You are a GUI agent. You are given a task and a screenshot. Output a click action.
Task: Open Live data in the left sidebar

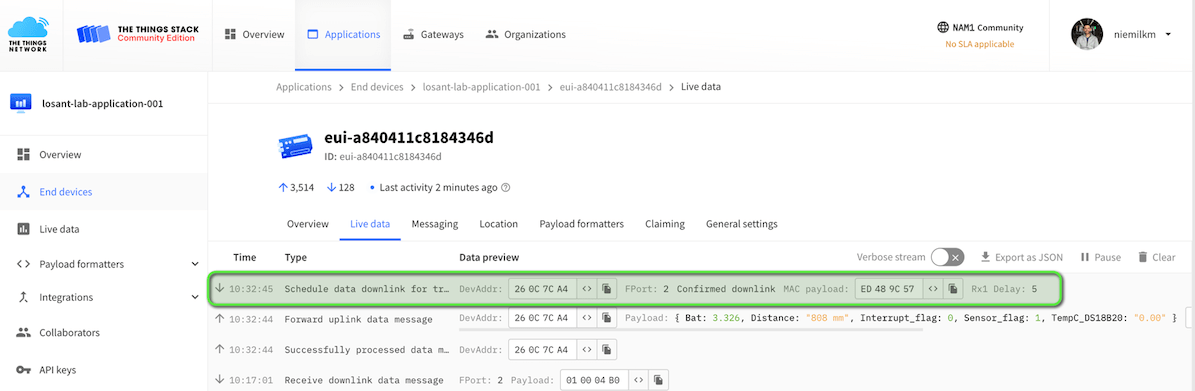pos(104,229)
